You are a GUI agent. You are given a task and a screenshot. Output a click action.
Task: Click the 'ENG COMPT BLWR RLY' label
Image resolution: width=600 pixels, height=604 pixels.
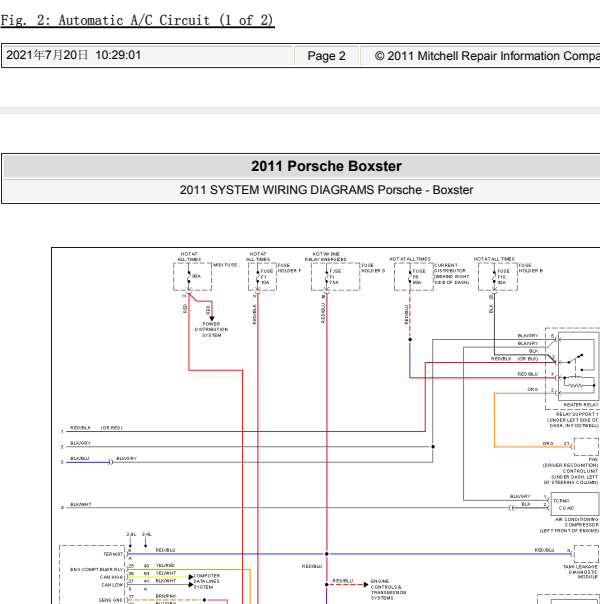[96, 569]
